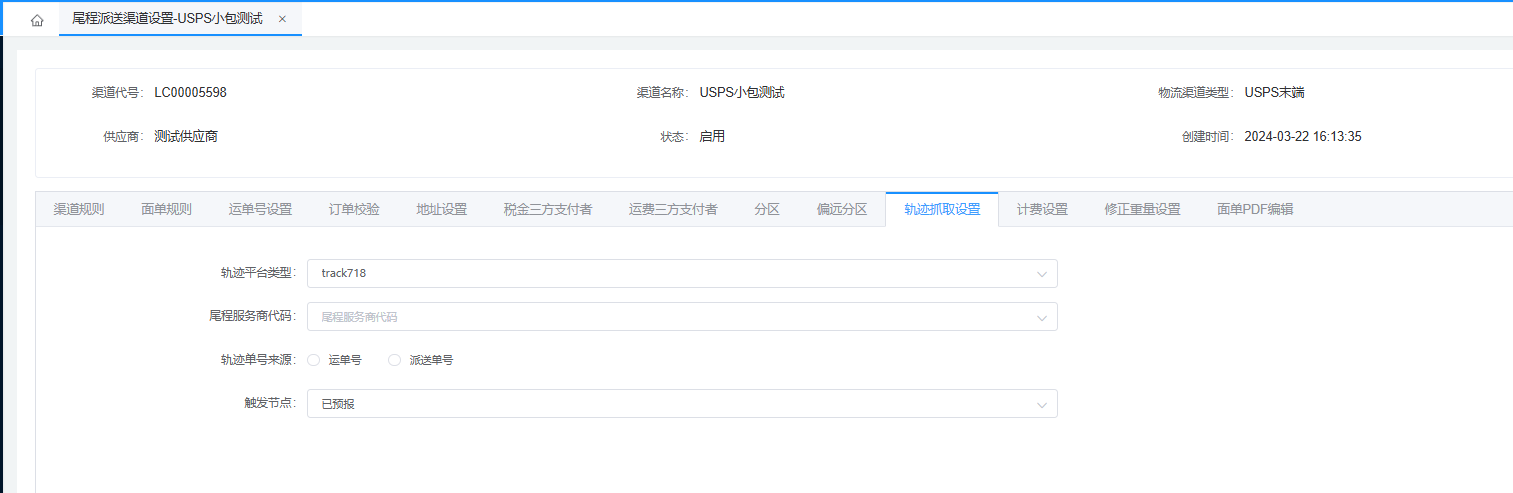Open the 轨迹平台类型 dropdown showing track718

682,273
